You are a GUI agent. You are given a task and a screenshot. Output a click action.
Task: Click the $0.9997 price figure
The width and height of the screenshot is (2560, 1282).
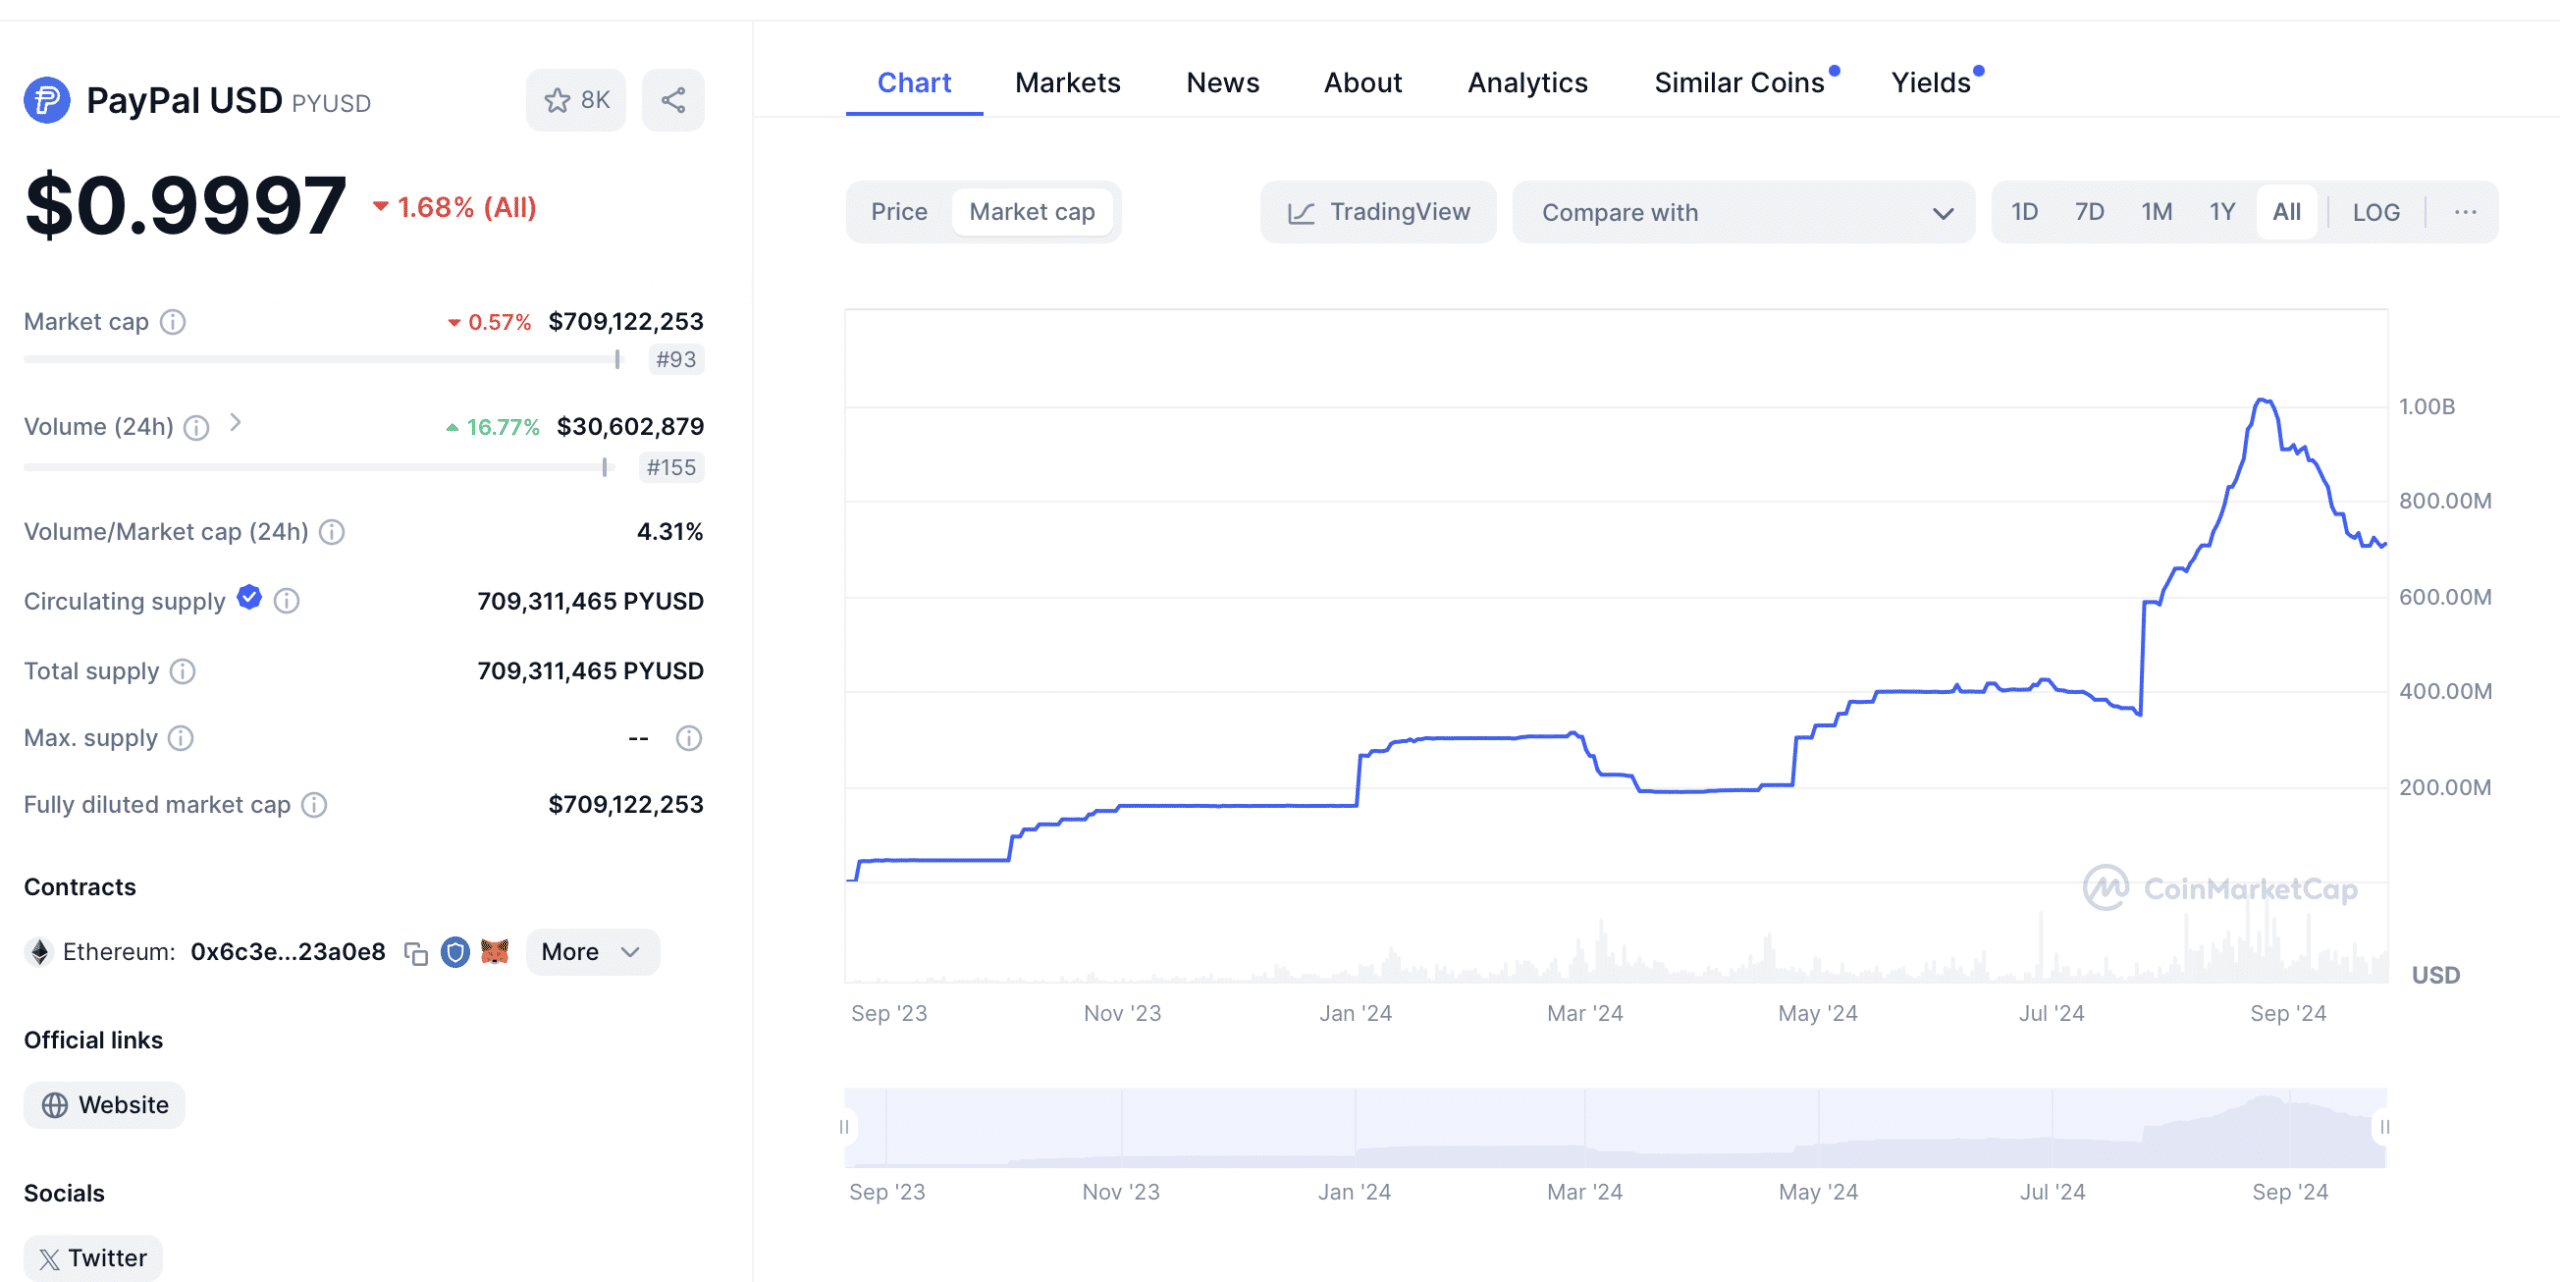point(186,206)
